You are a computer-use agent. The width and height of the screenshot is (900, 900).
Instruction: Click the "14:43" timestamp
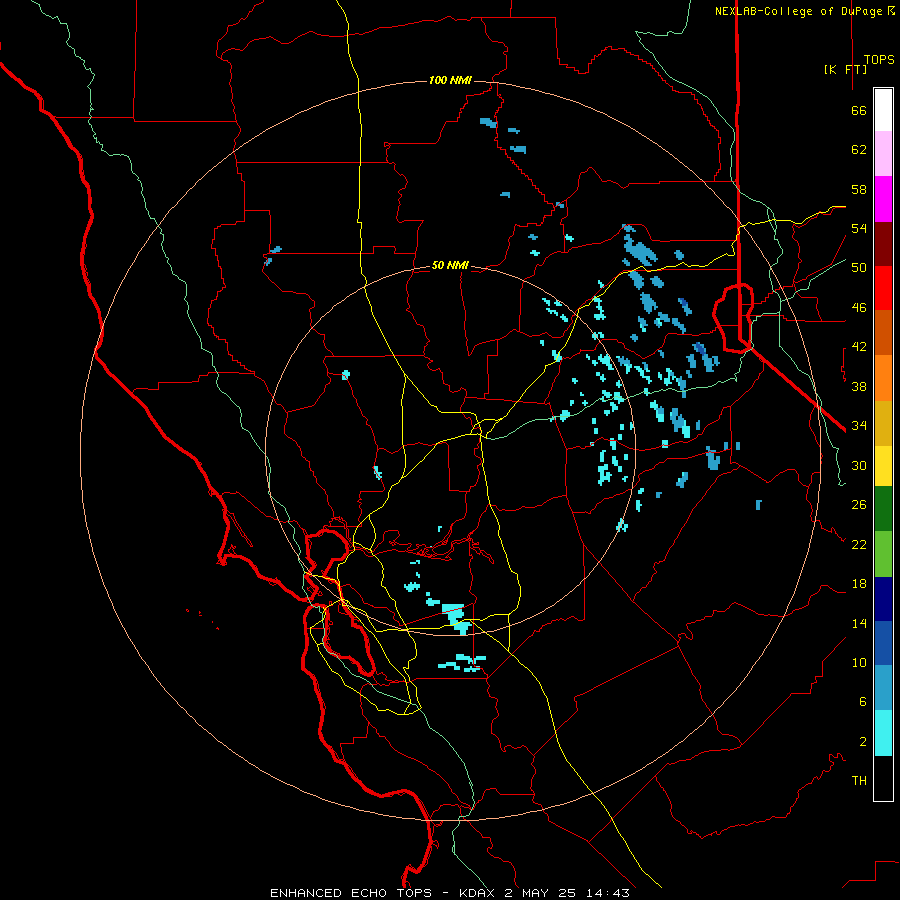coord(608,893)
